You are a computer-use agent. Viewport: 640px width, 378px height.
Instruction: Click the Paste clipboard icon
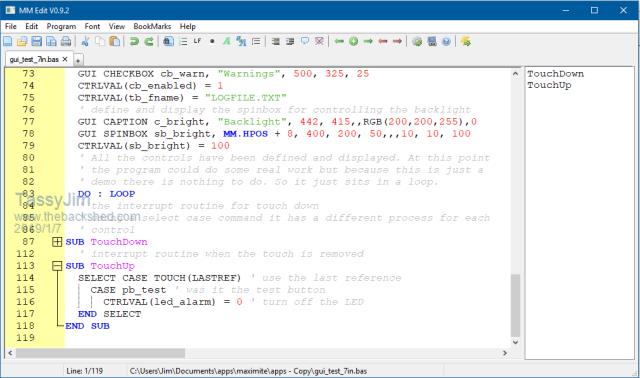click(115, 41)
